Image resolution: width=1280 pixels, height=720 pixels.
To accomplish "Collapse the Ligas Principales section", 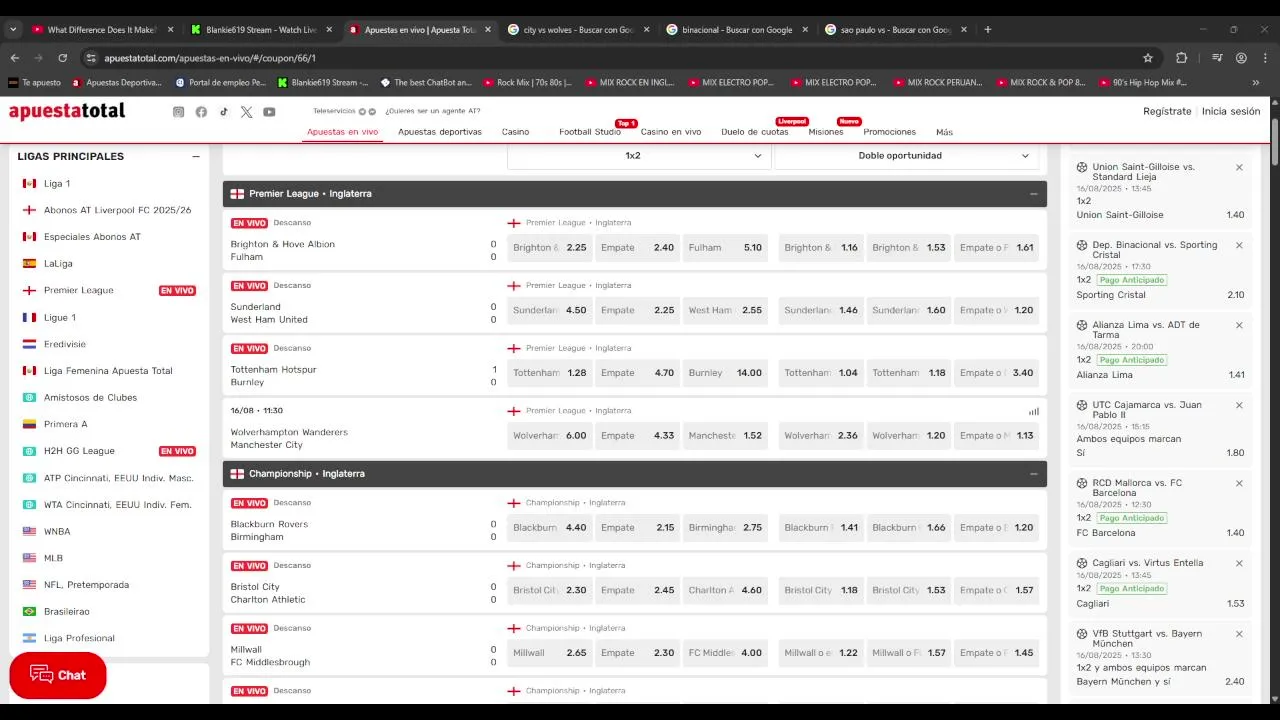I will 196,157.
